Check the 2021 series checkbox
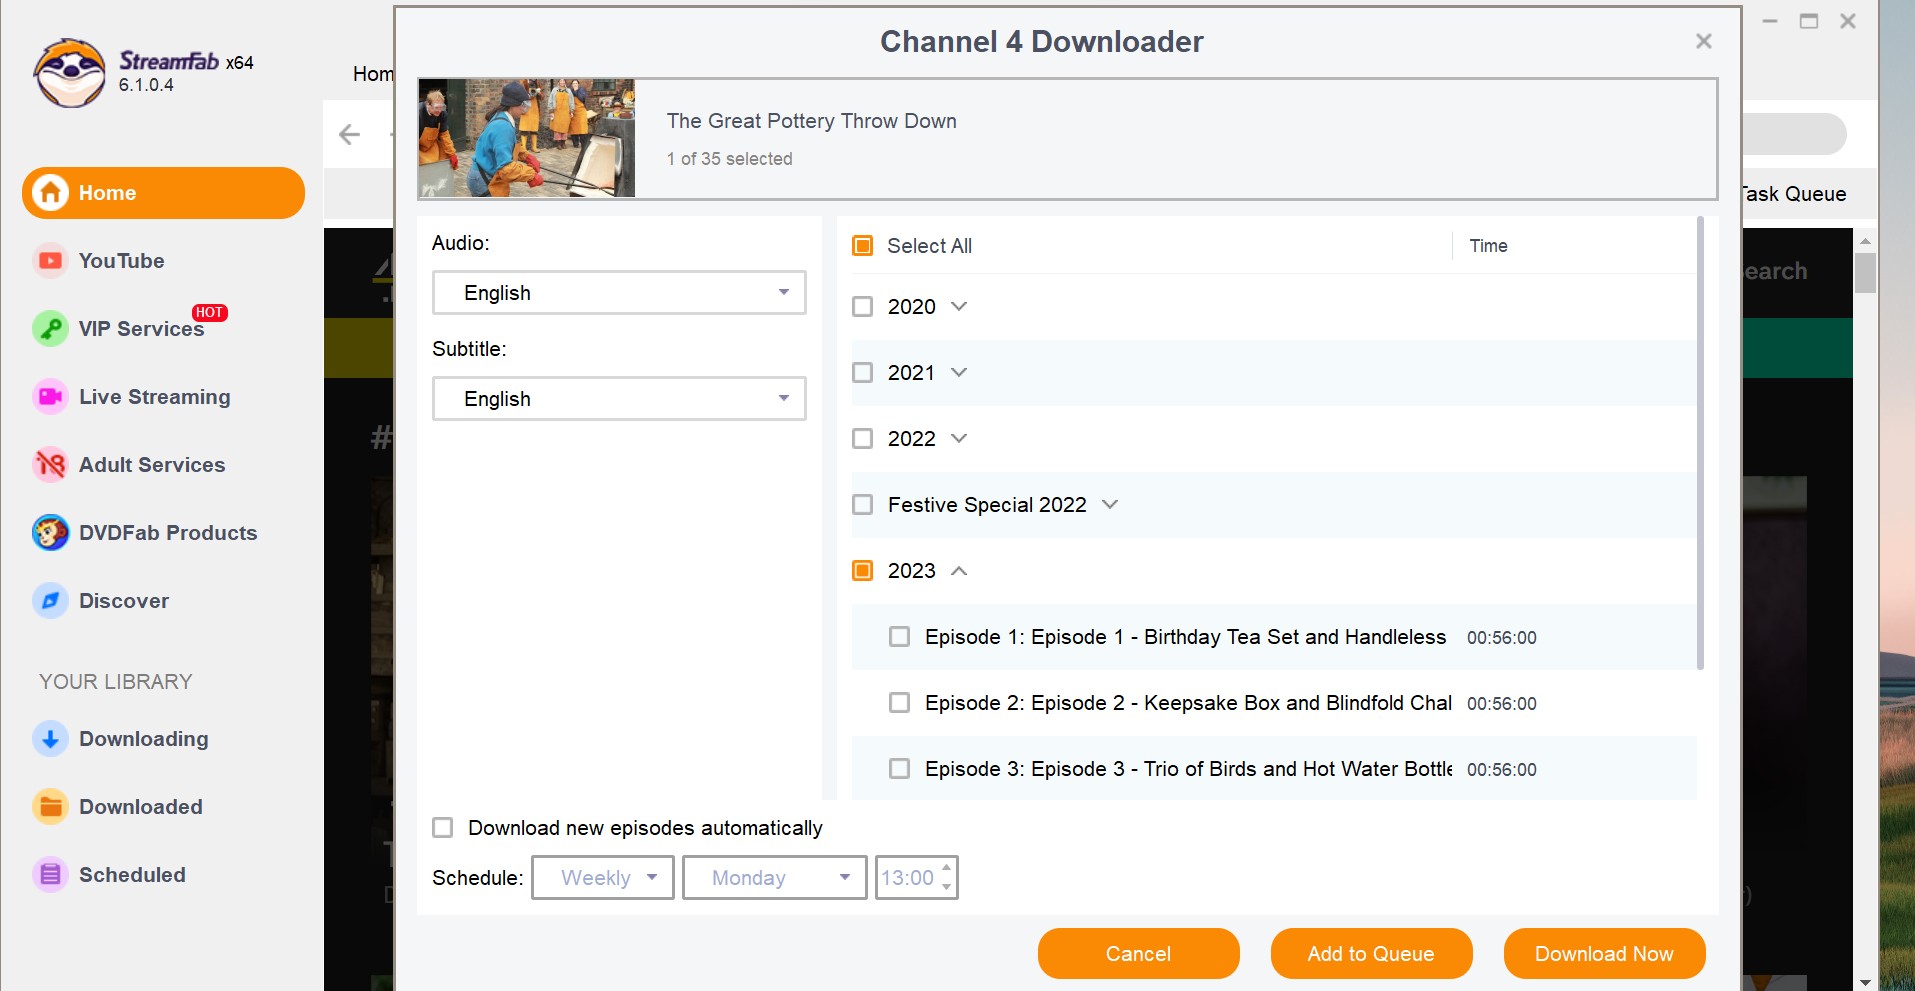Screen dimensions: 1915x991 [x=862, y=373]
